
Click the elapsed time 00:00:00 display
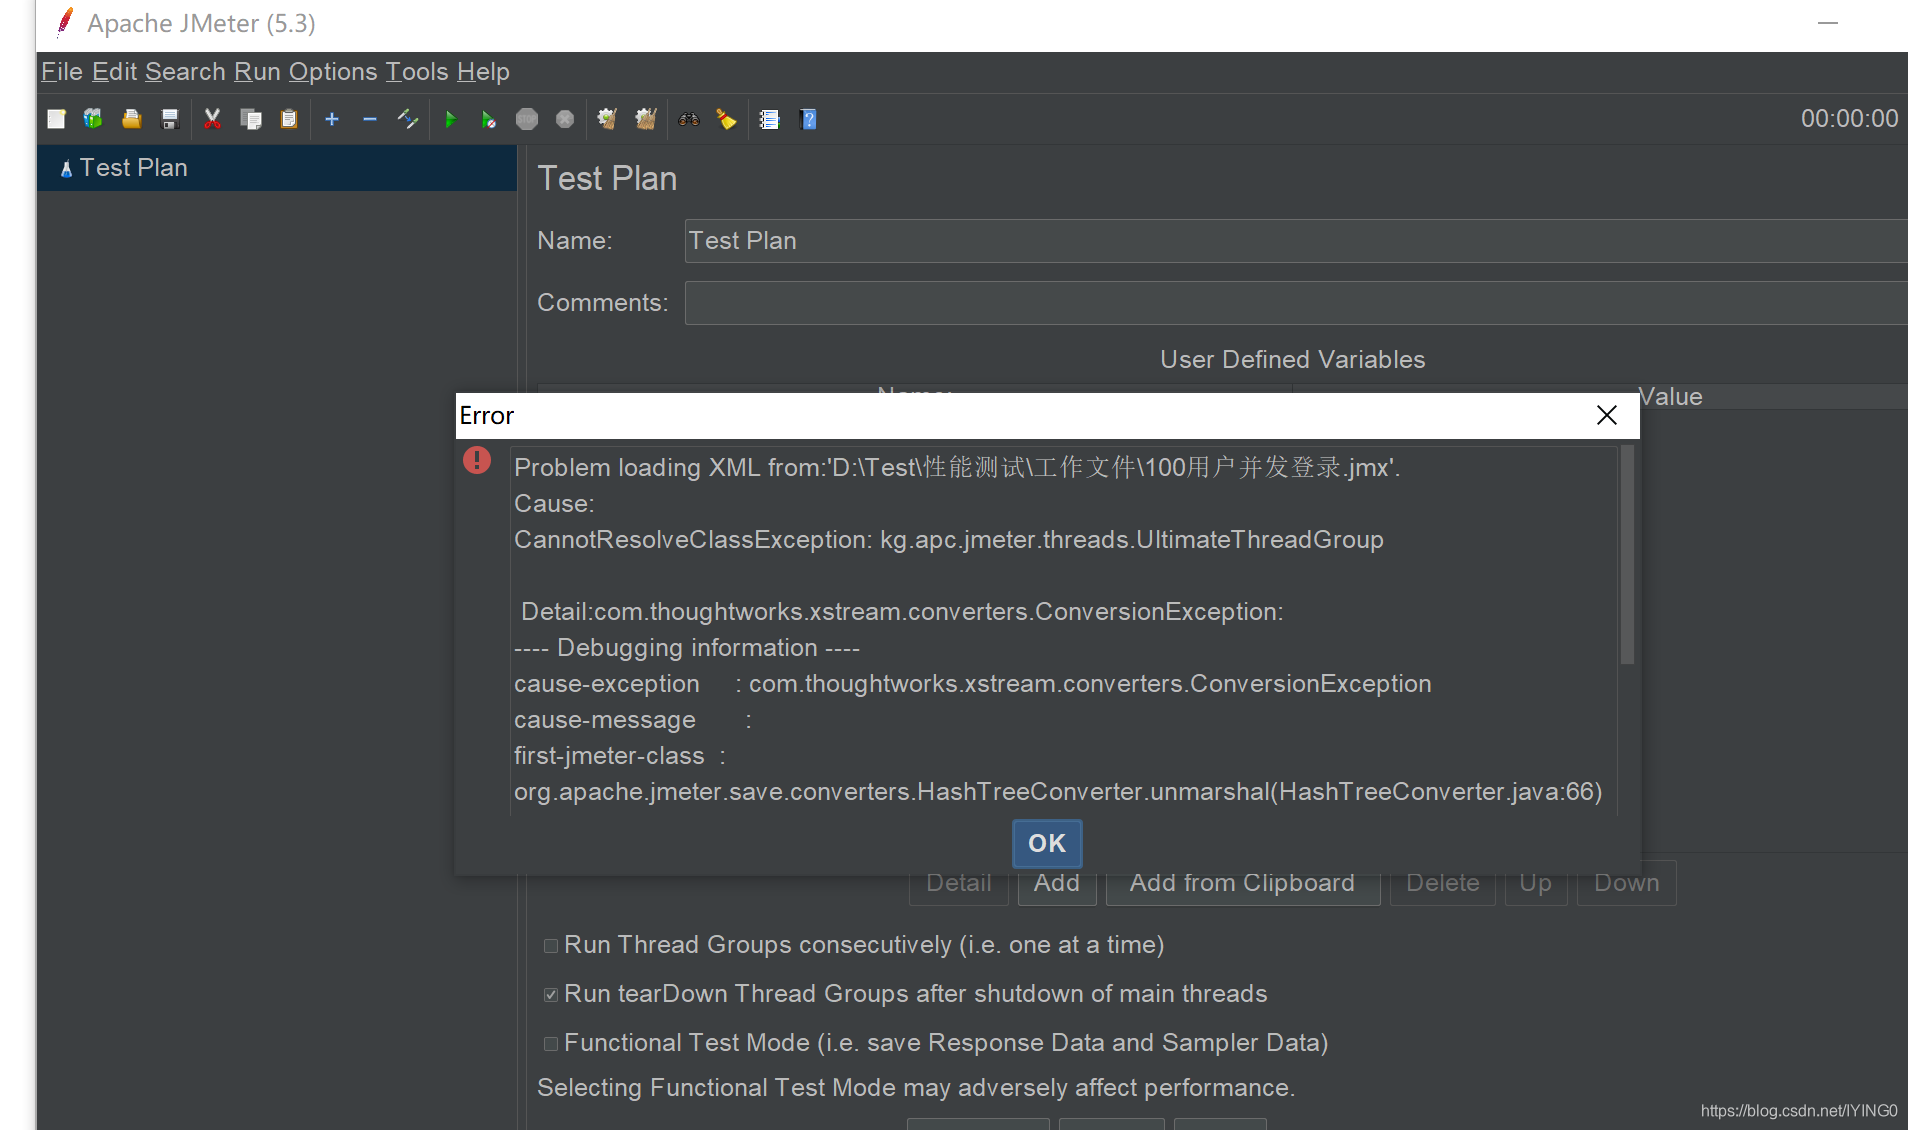[1849, 119]
